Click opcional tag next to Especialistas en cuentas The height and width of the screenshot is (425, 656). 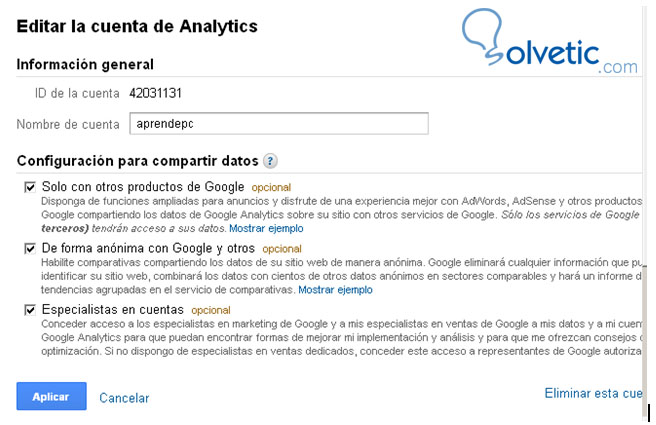click(210, 311)
